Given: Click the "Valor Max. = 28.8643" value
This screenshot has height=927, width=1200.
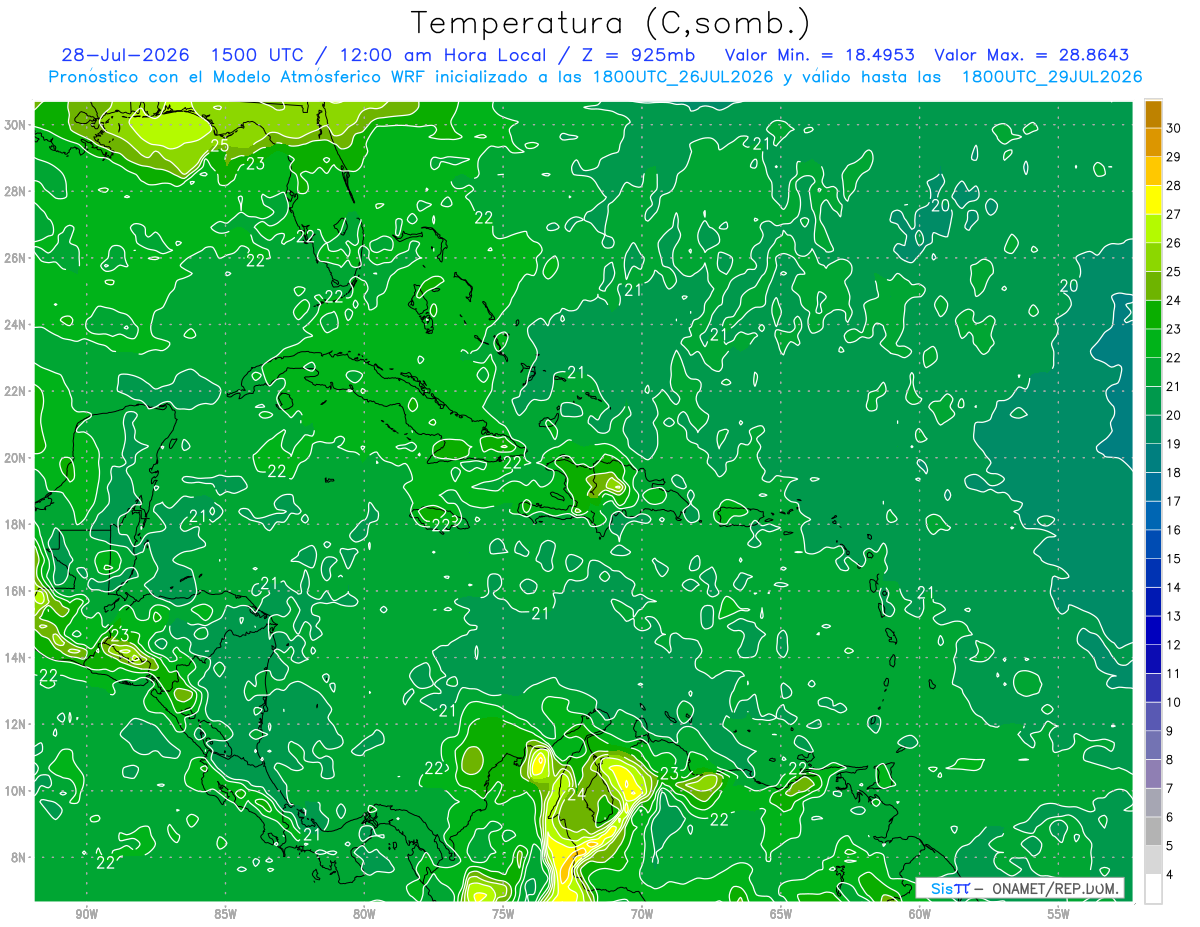Looking at the screenshot, I should 1031,55.
